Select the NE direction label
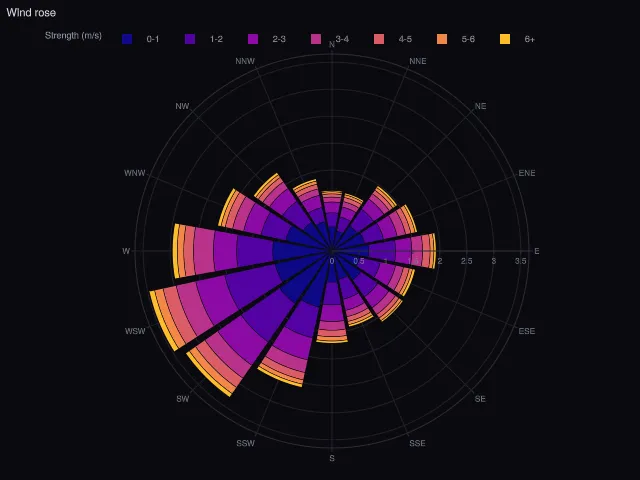This screenshot has height=480, width=640. coord(480,106)
